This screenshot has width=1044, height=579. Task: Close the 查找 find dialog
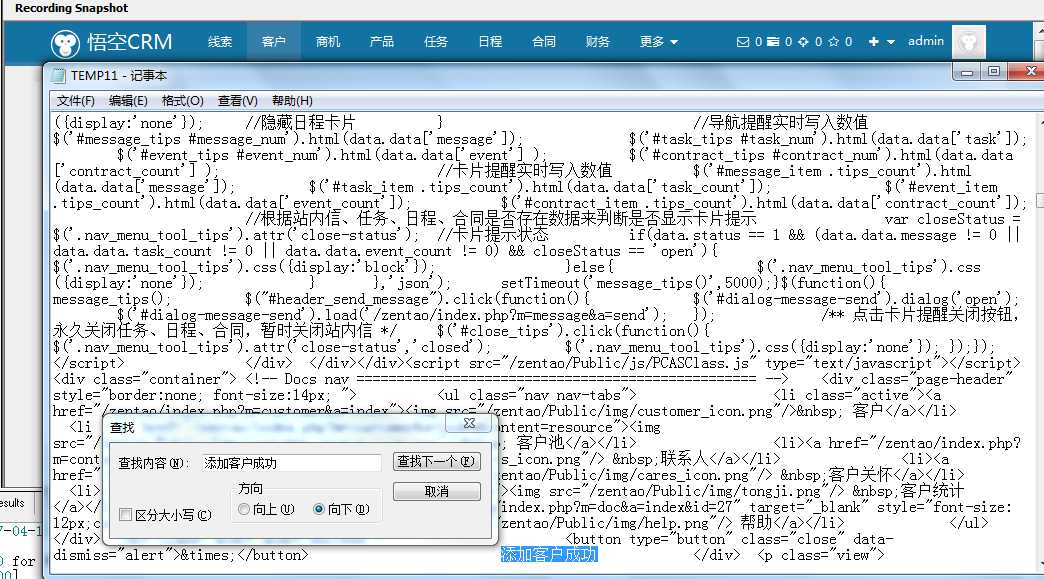(x=469, y=423)
